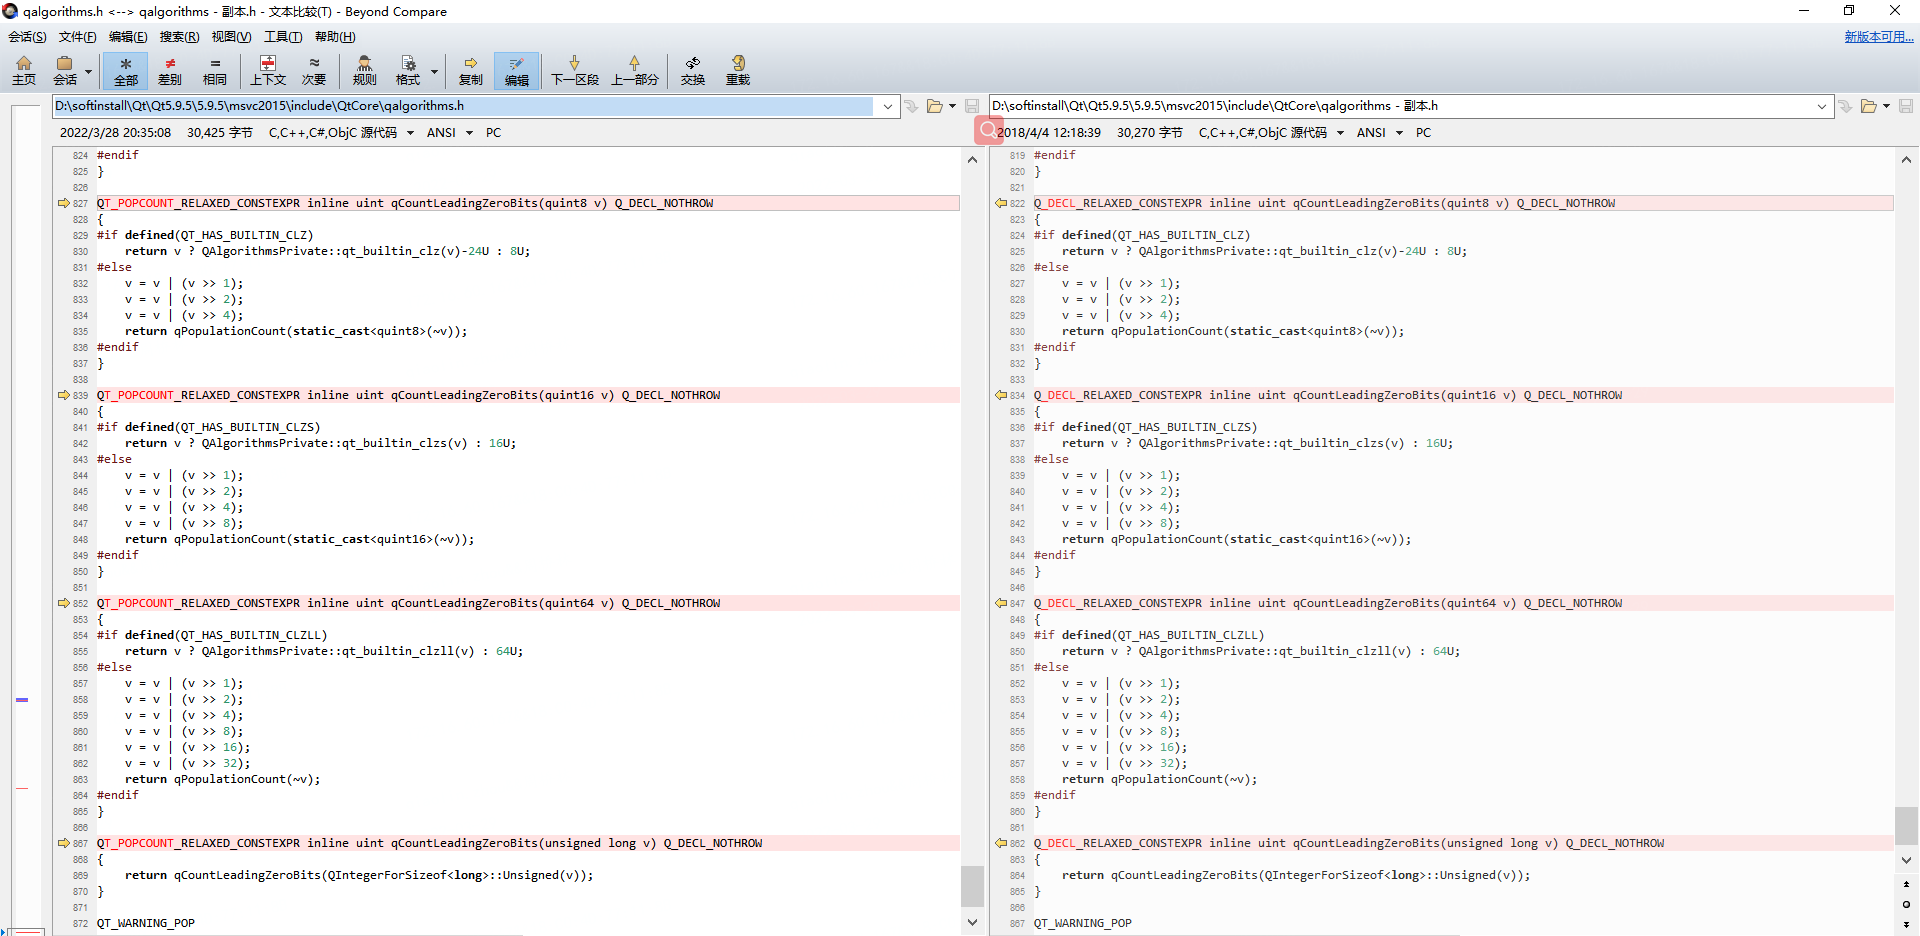1920x936 pixels.
Task: Open the left file path history dropdown
Action: click(887, 106)
